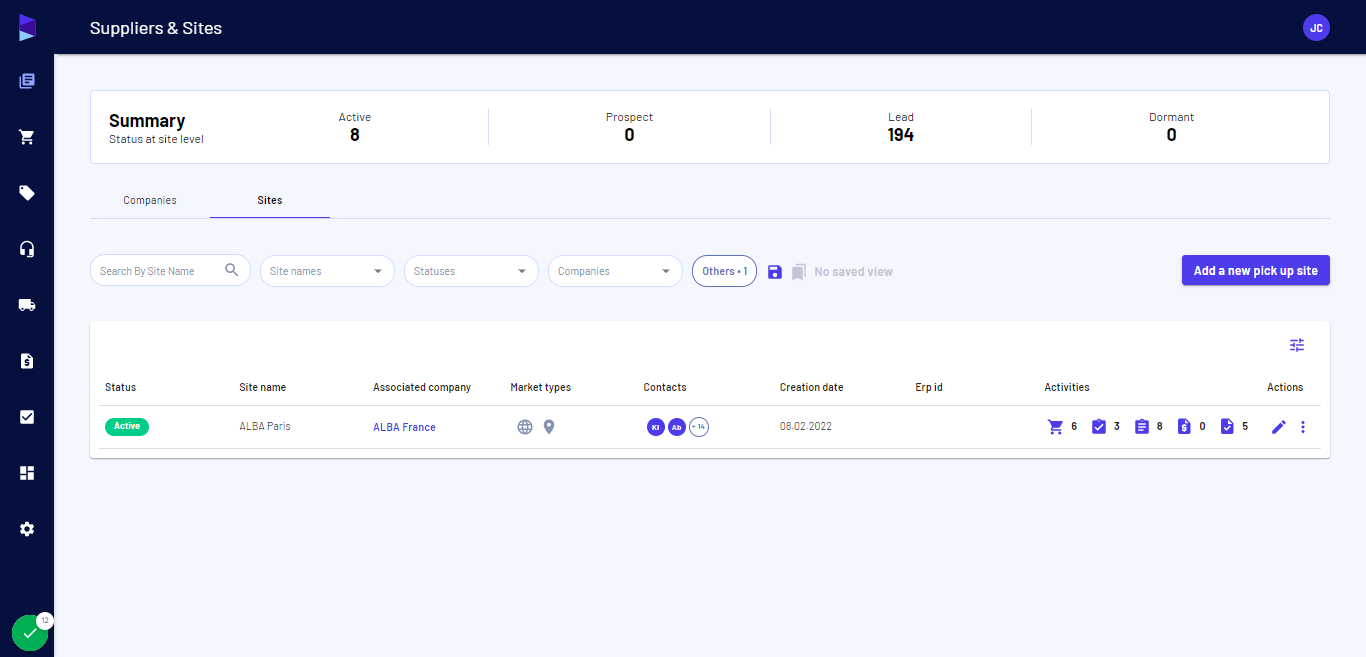
Task: Click the app logo in the sidebar
Action: 27,28
